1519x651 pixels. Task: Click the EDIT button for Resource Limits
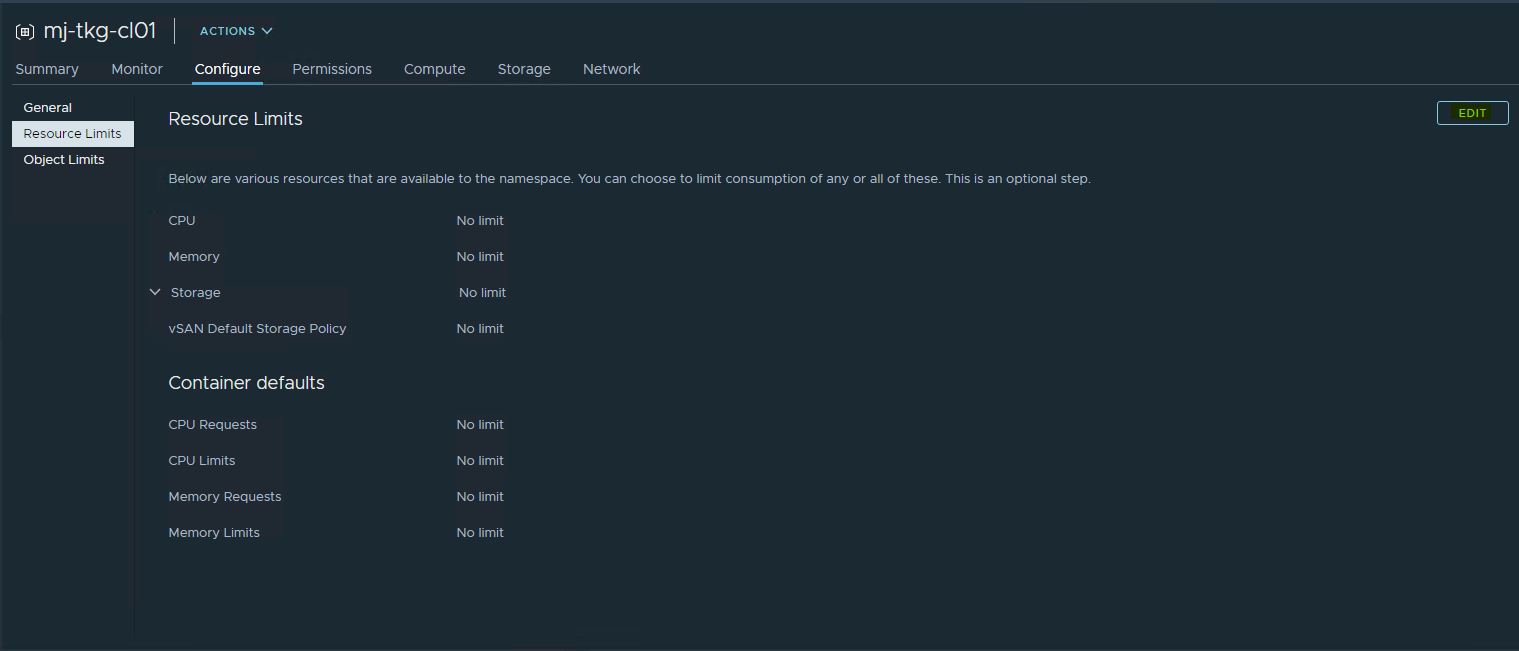(1472, 113)
